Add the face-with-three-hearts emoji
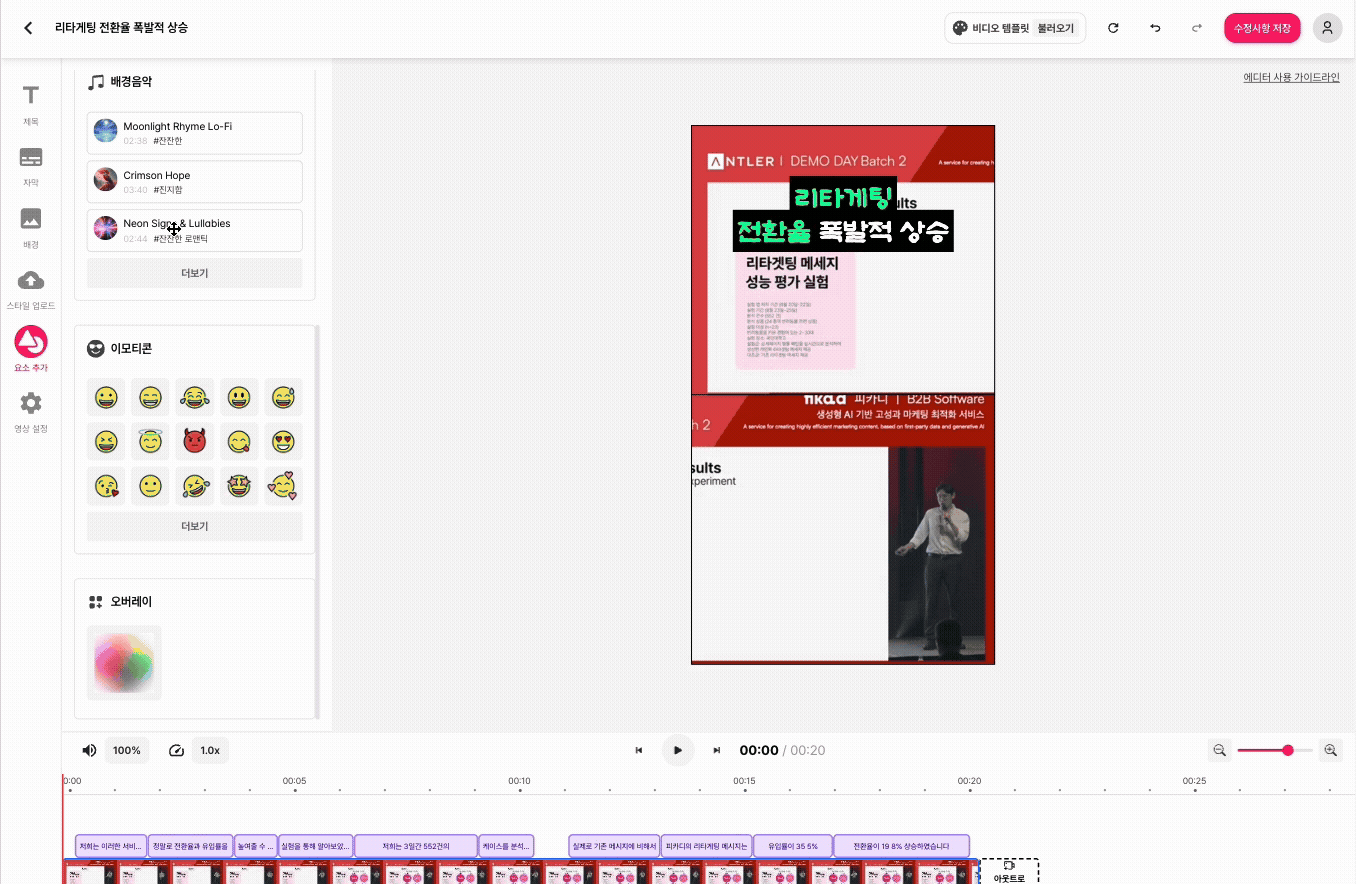1356x884 pixels. pos(284,486)
